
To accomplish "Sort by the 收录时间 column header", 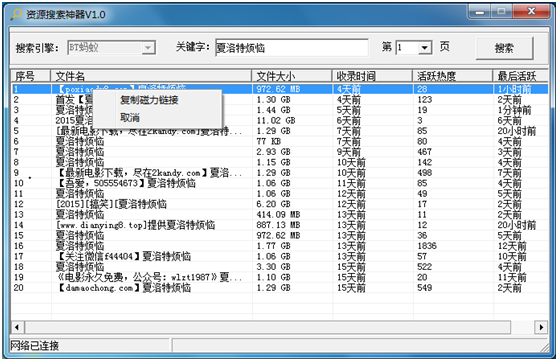I will click(x=373, y=76).
